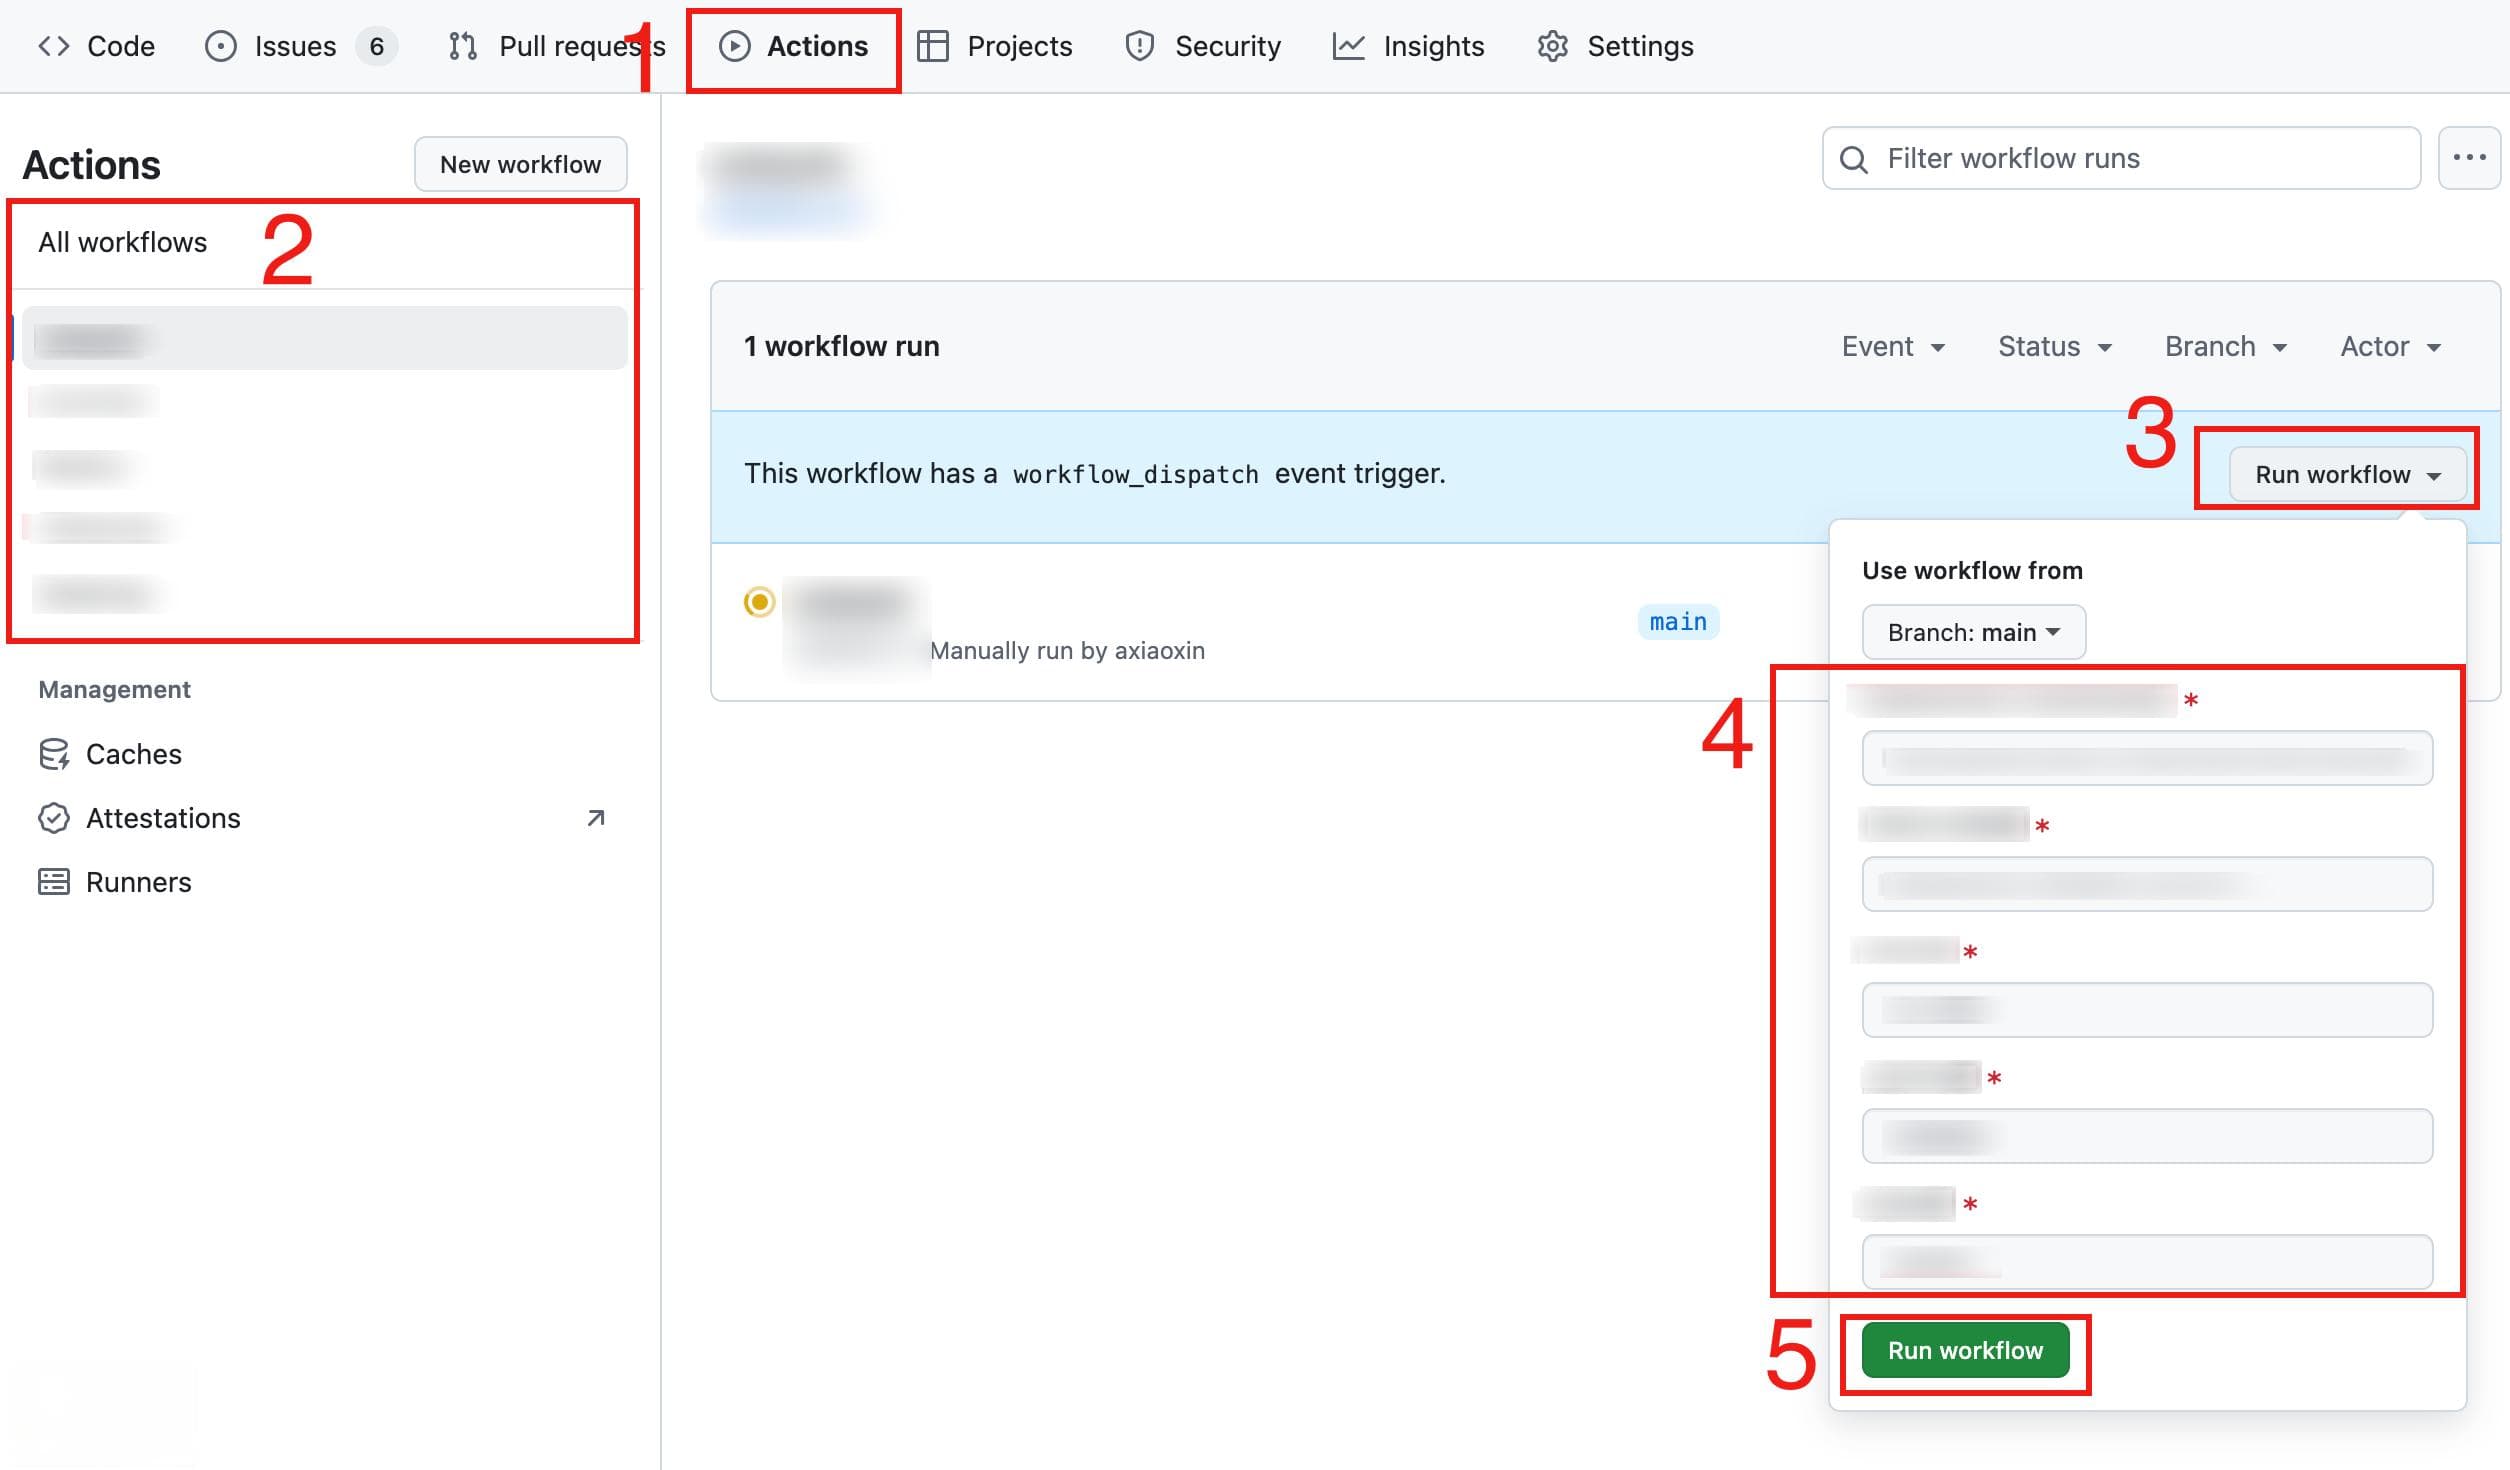Click the Projects table icon
The image size is (2510, 1470).
pyautogui.click(x=933, y=46)
